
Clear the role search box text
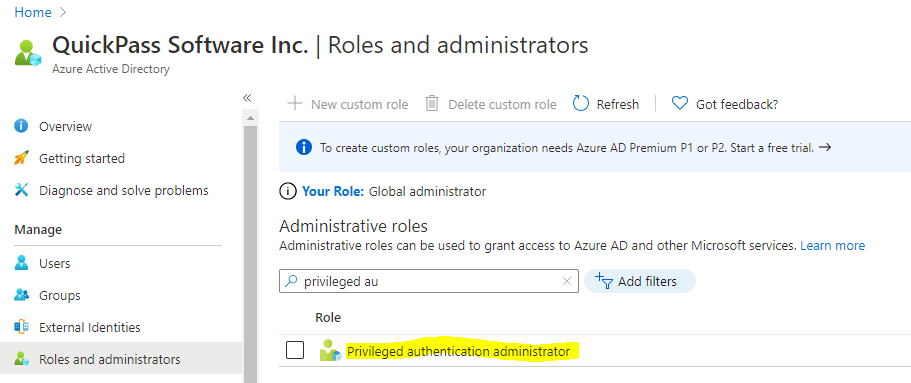pos(567,281)
